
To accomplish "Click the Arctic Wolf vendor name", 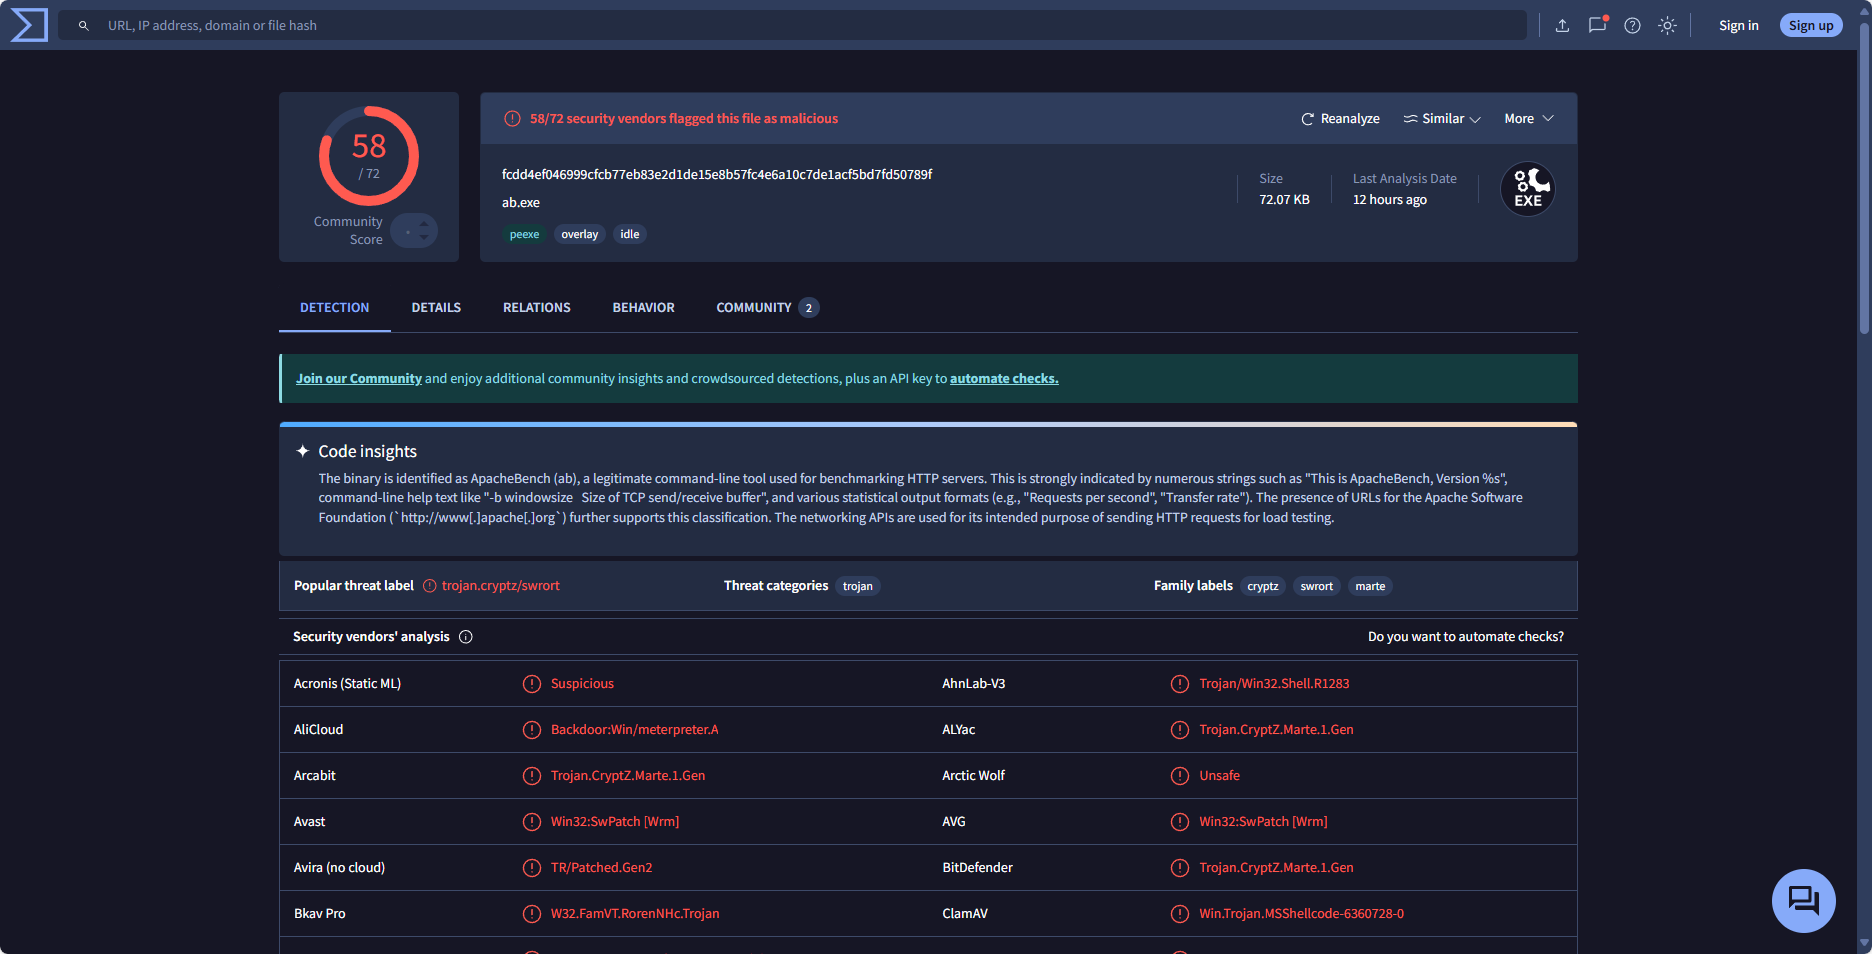I will click(x=973, y=776).
